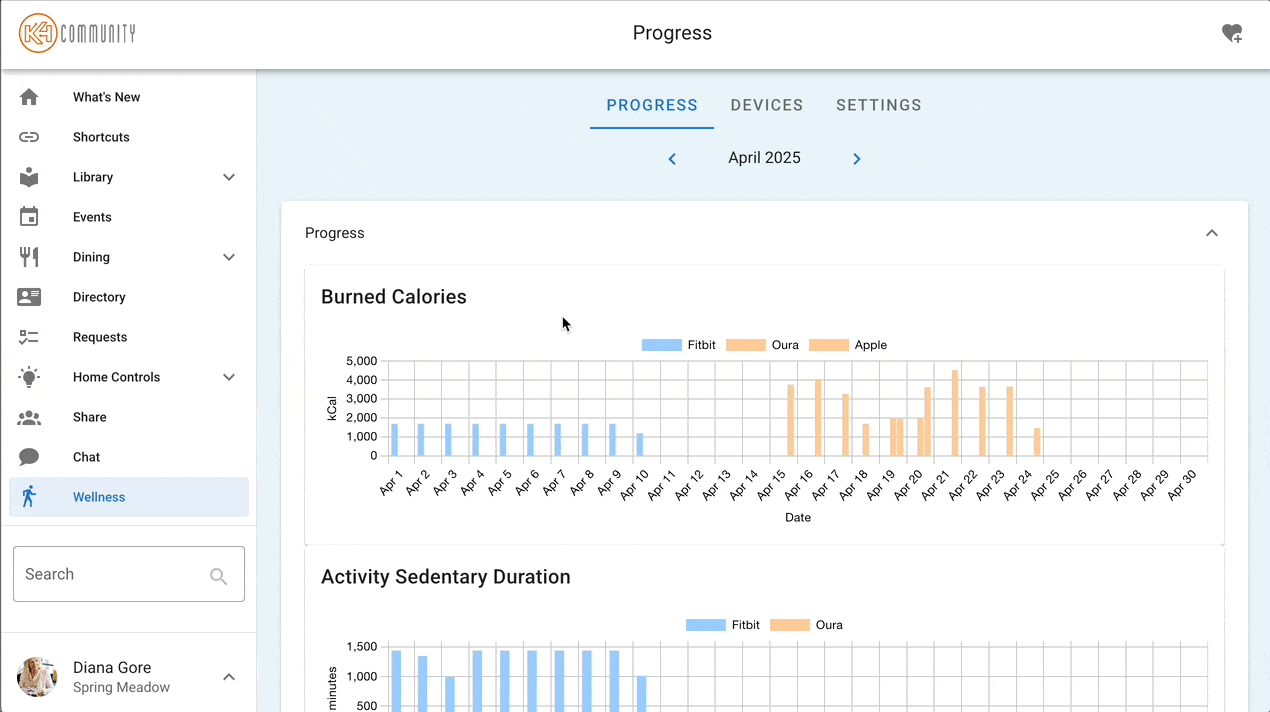
Task: Click the Search input field
Action: pyautogui.click(x=129, y=574)
